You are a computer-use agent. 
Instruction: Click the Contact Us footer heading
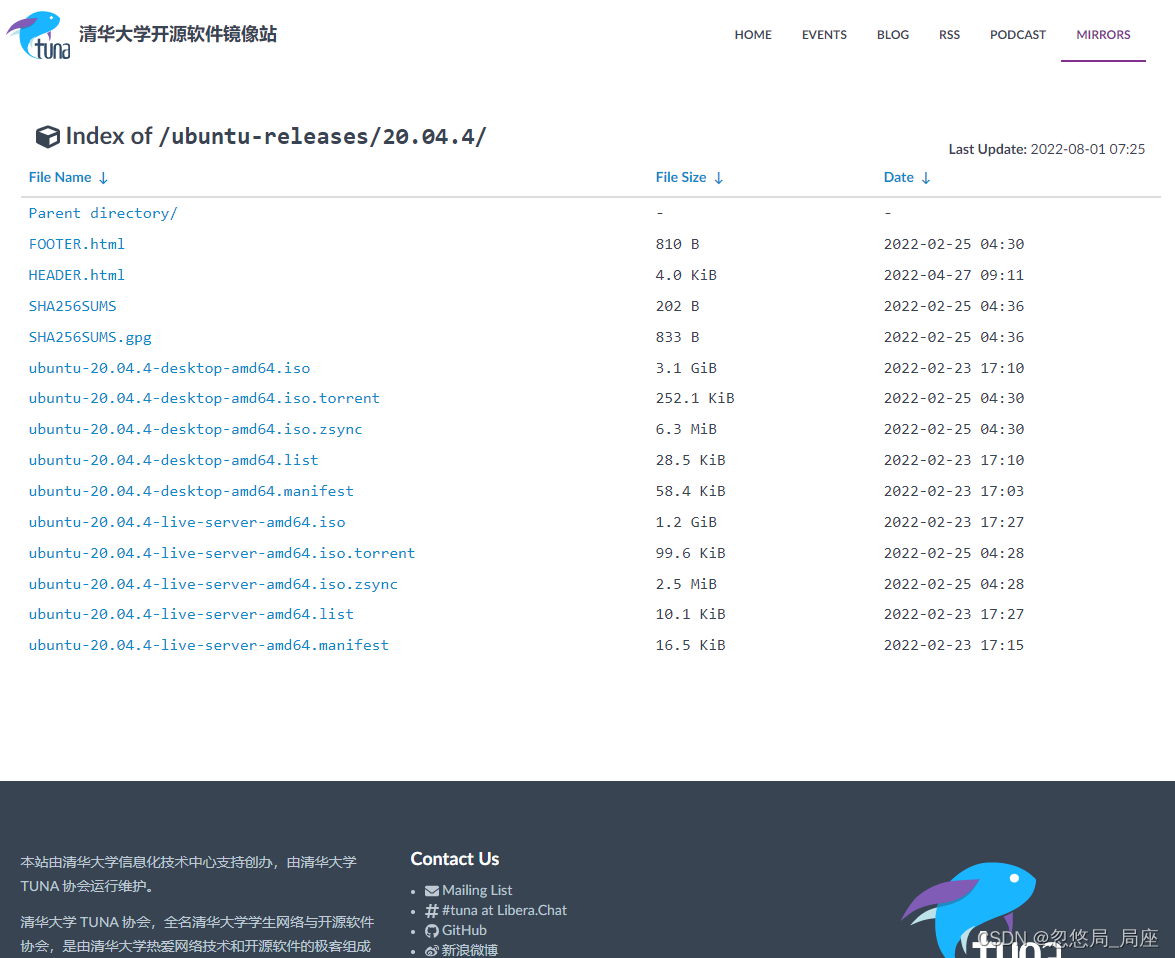[x=454, y=859]
